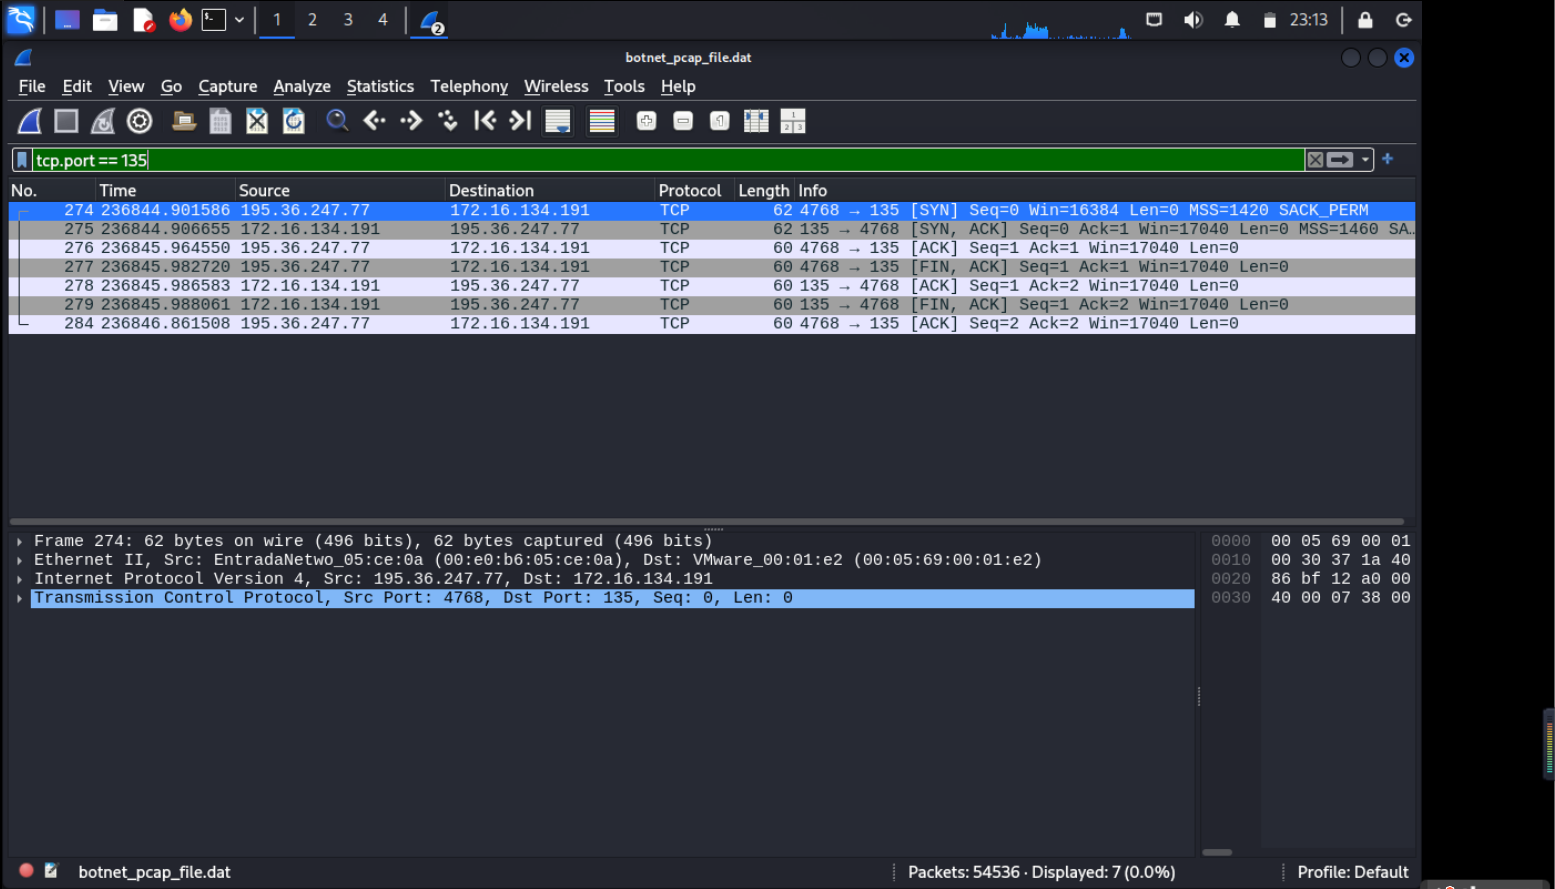Go forward in packet history
The image size is (1555, 889).
[411, 121]
